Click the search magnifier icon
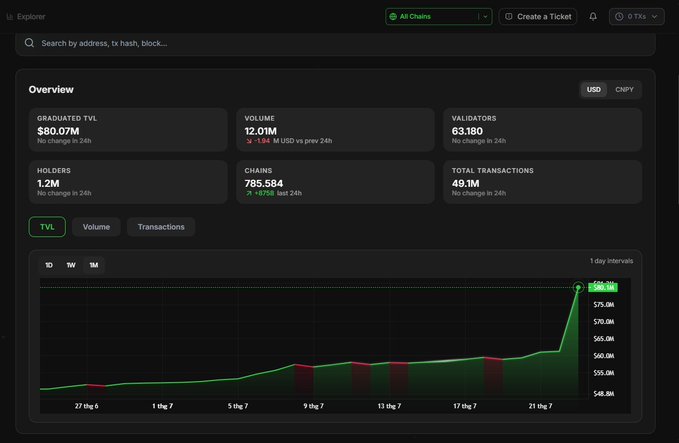The image size is (679, 443). tap(29, 43)
